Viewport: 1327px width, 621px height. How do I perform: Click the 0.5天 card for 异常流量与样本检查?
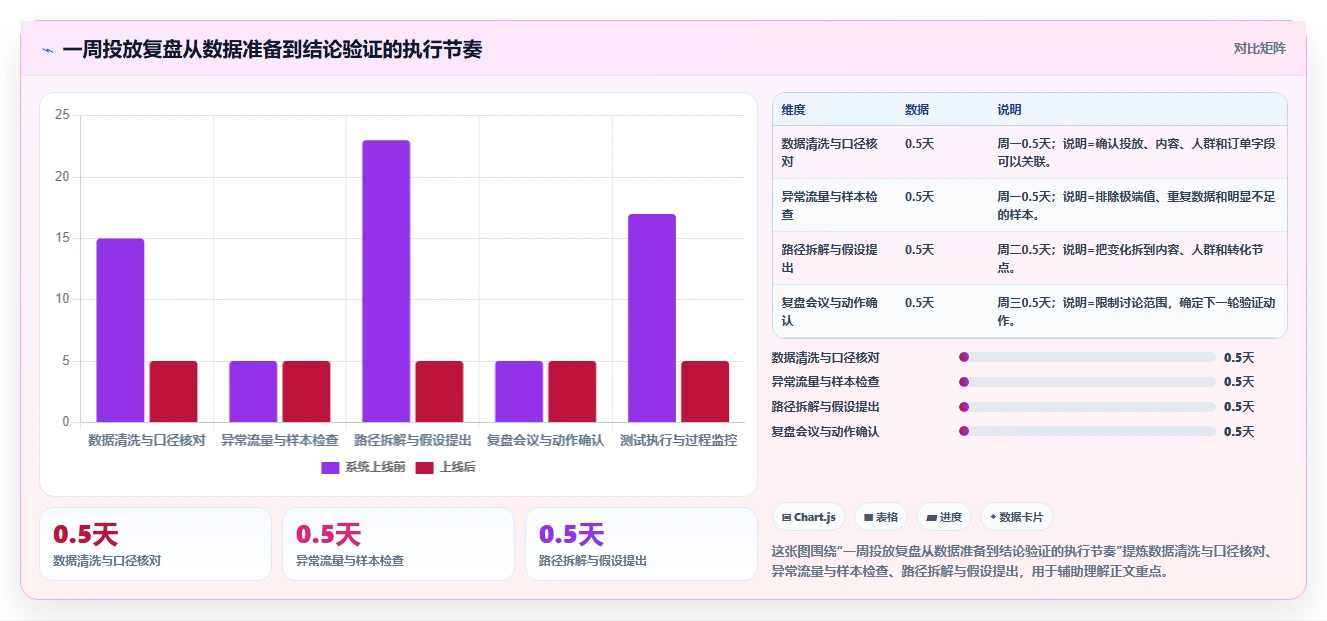click(398, 544)
